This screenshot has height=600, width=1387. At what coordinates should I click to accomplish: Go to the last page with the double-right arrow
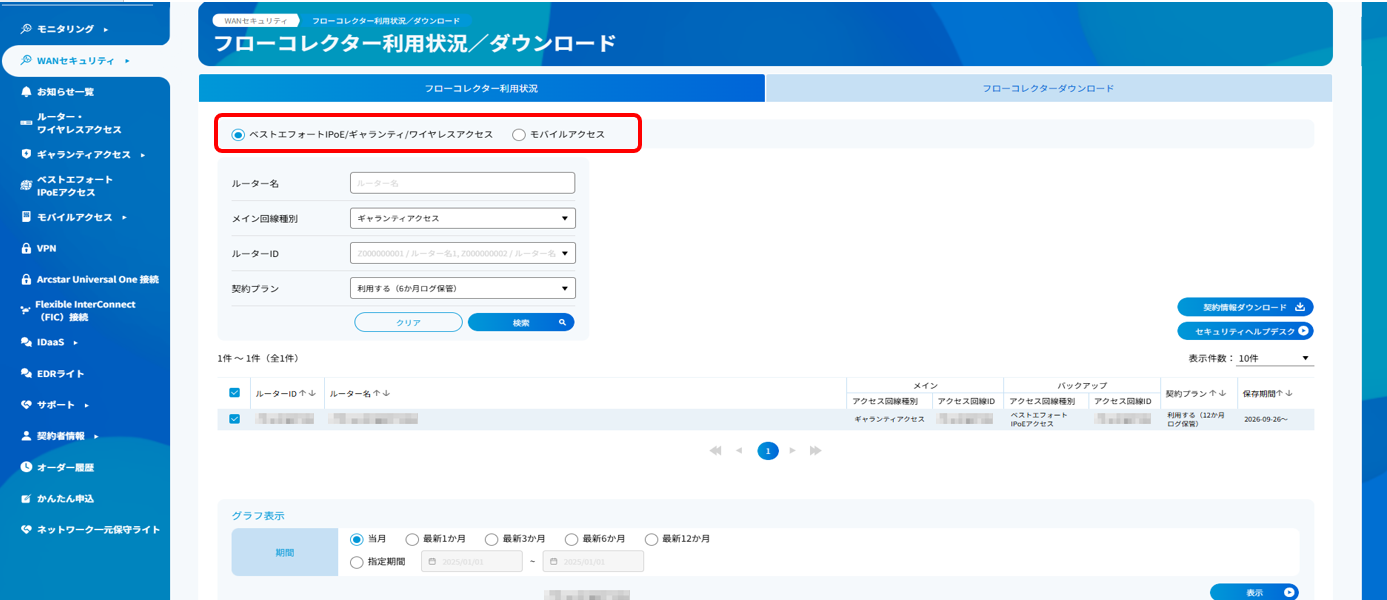(x=816, y=451)
